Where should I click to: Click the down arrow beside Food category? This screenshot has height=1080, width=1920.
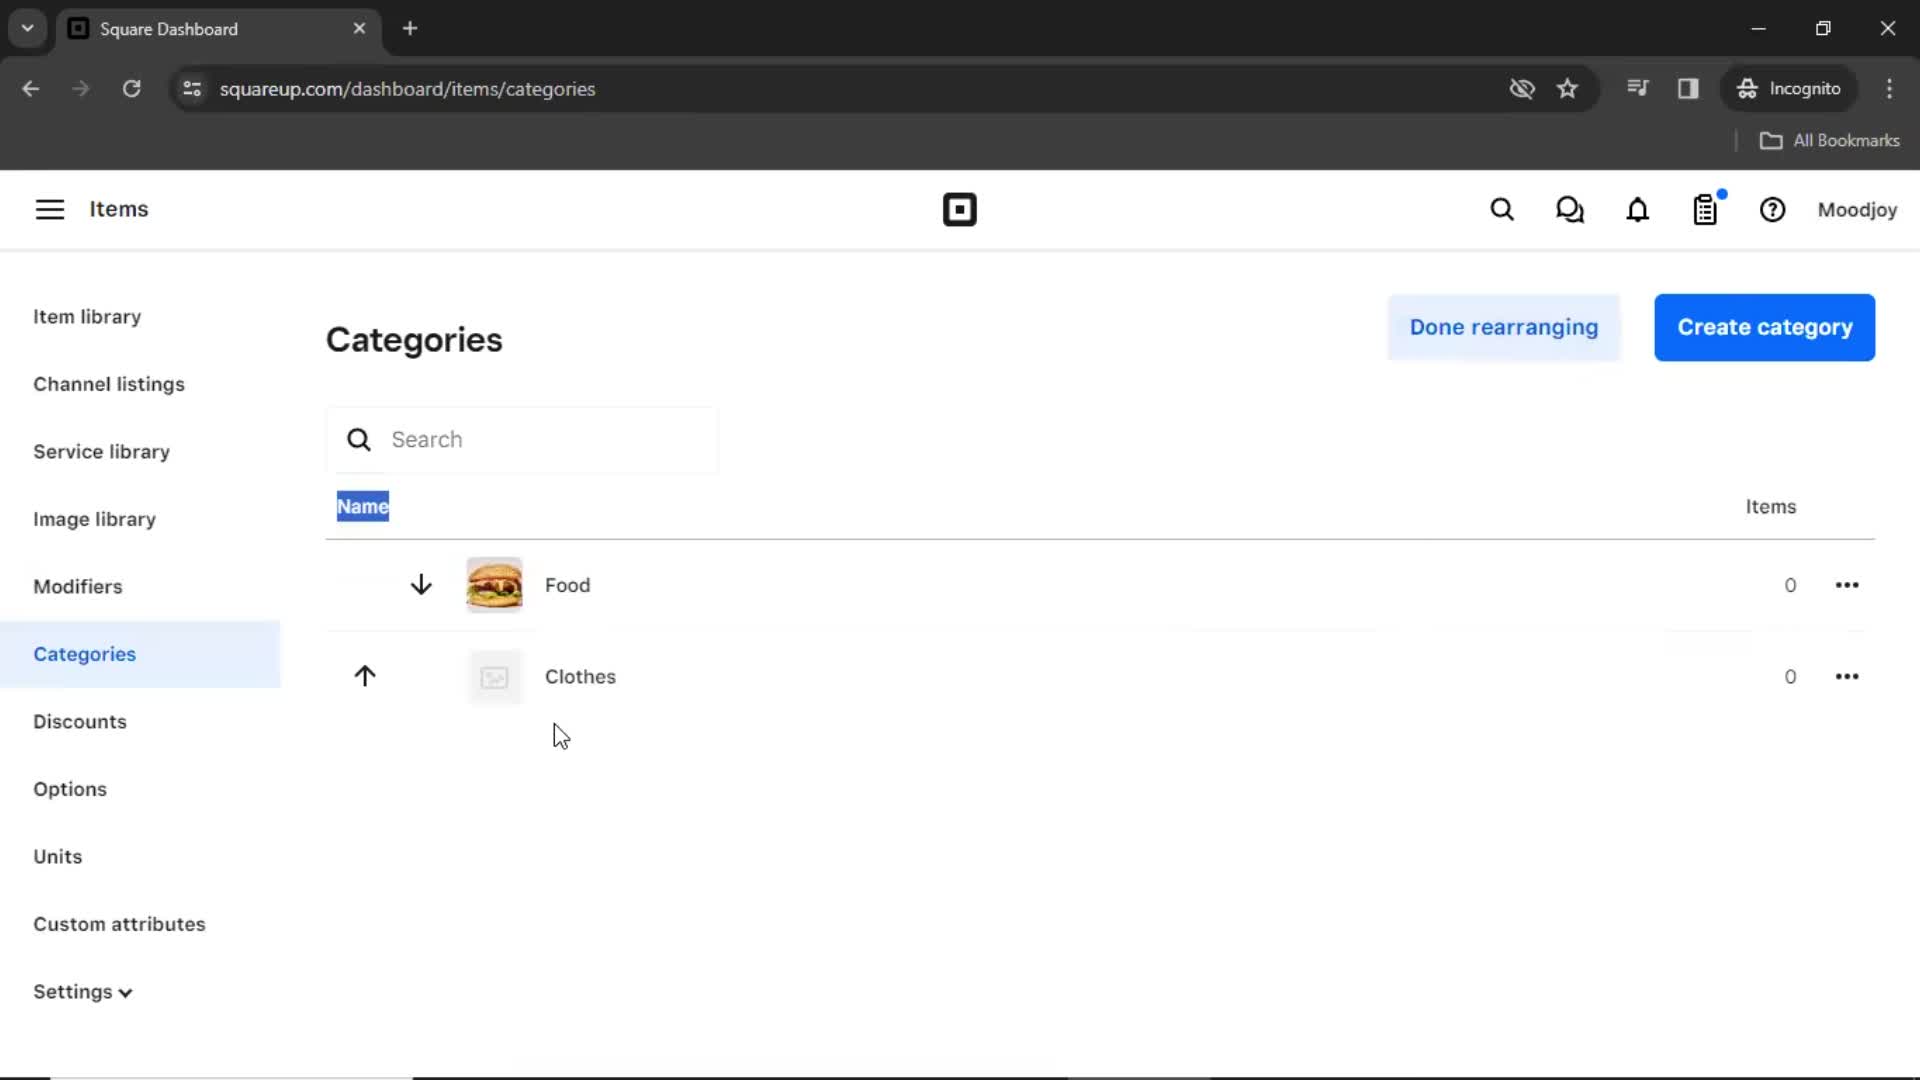[x=422, y=584]
